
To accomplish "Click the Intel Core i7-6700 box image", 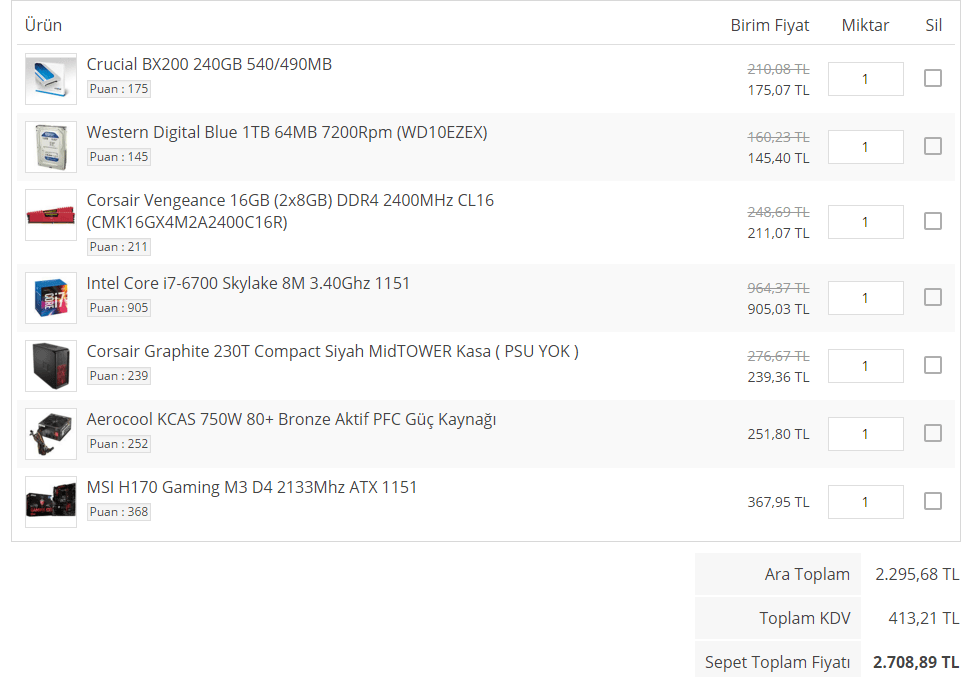I will tap(51, 298).
